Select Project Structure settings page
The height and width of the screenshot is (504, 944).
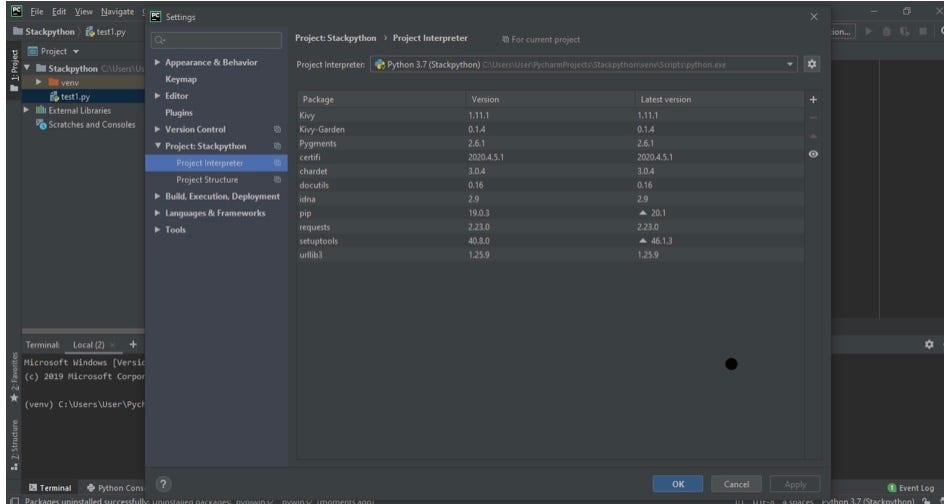point(206,179)
